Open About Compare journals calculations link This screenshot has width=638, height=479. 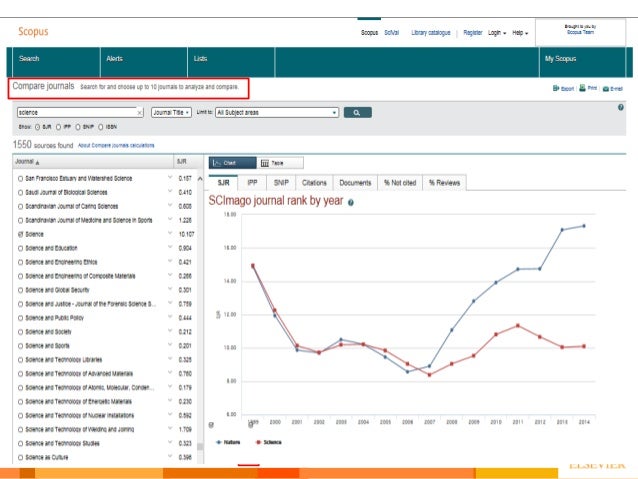(x=118, y=145)
